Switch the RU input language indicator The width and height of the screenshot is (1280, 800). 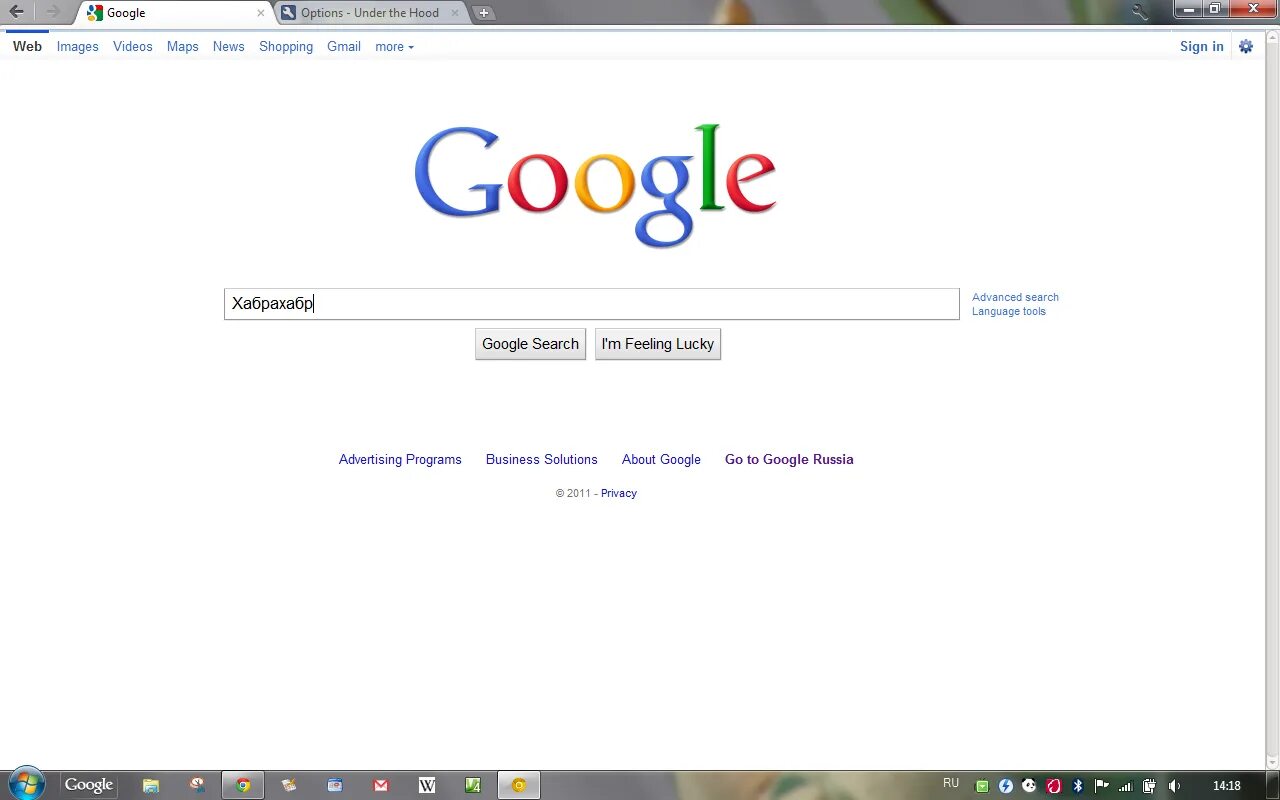click(x=951, y=783)
